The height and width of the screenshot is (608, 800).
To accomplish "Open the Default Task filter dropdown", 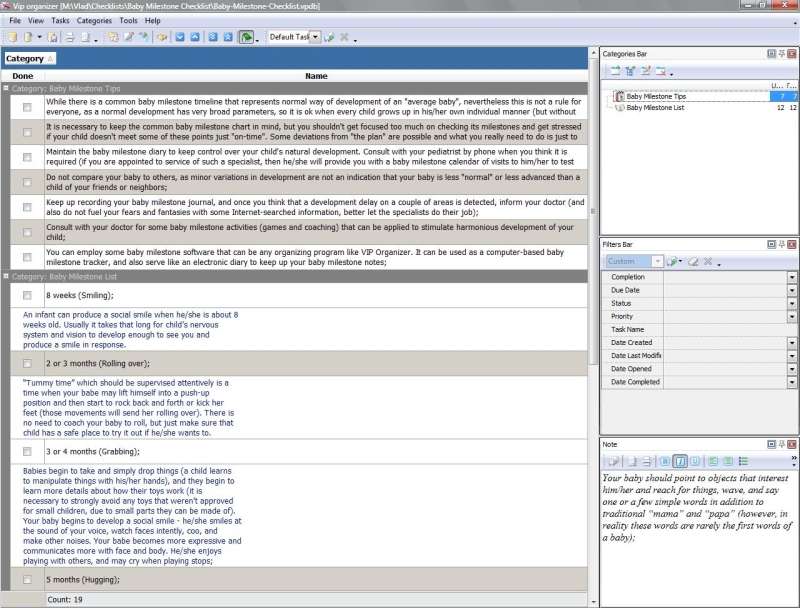I will click(315, 37).
